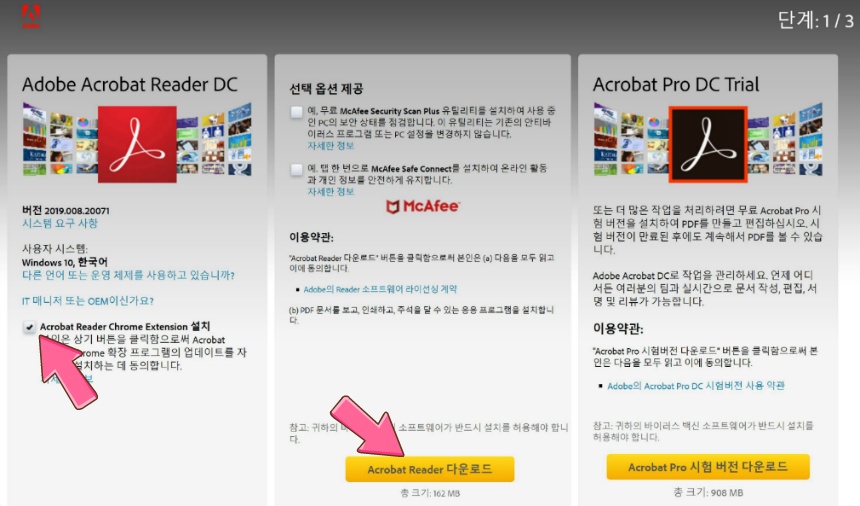Check the McAfee Security Scan Plus option
The height and width of the screenshot is (506, 860).
pyautogui.click(x=297, y=112)
